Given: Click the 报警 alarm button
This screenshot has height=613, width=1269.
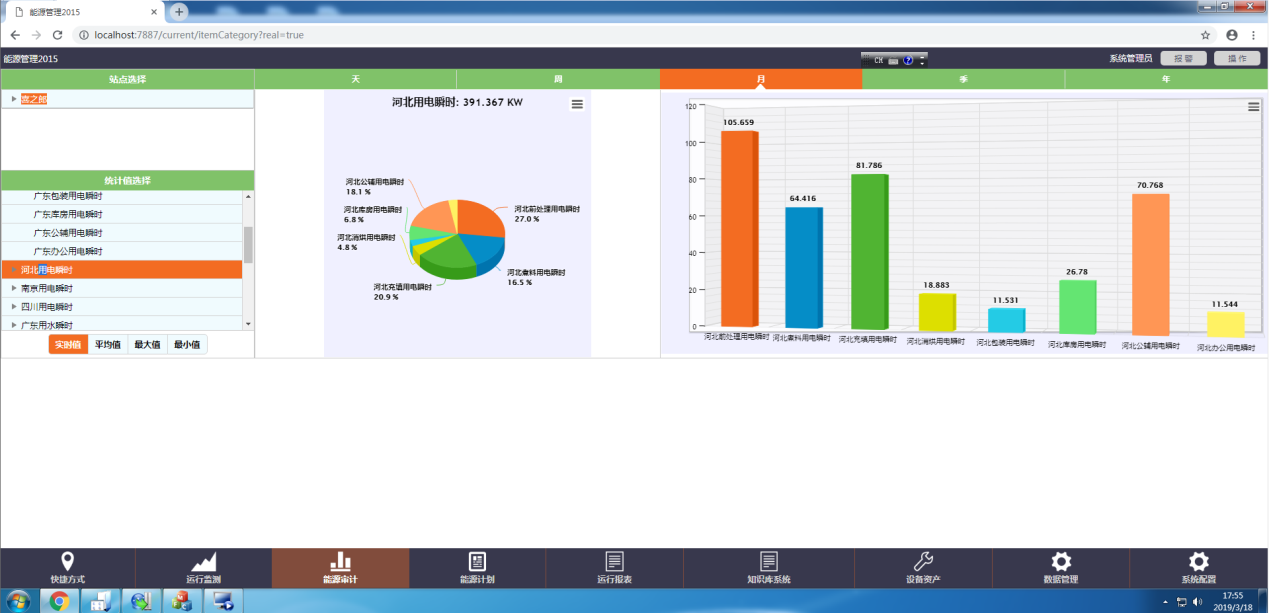Looking at the screenshot, I should pyautogui.click(x=1183, y=59).
